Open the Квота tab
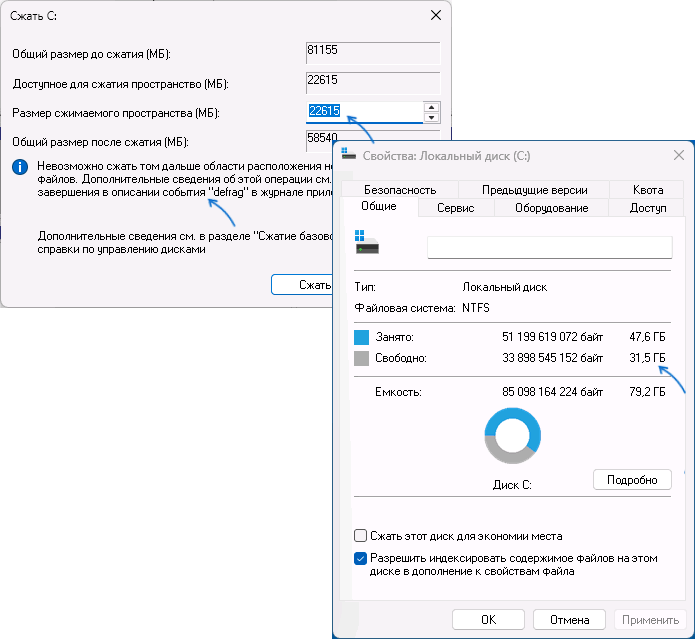 (x=648, y=190)
